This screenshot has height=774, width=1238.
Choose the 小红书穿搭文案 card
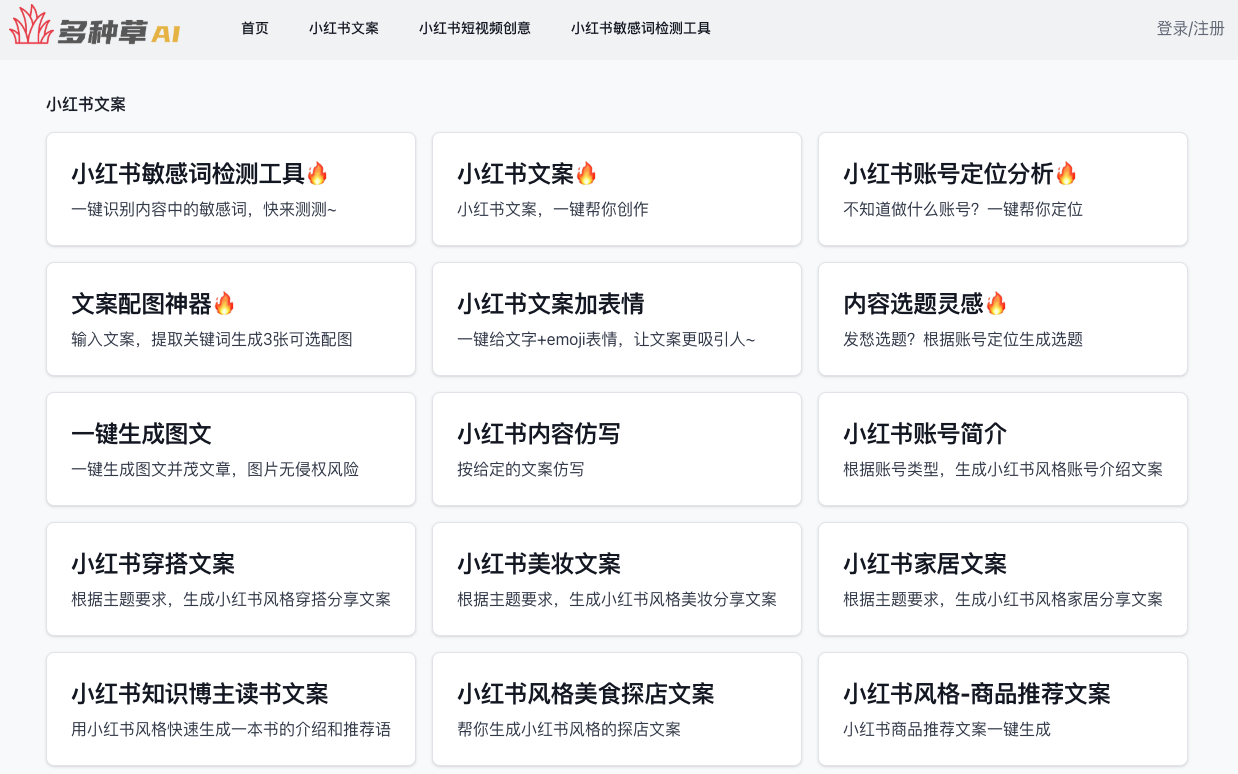point(230,579)
